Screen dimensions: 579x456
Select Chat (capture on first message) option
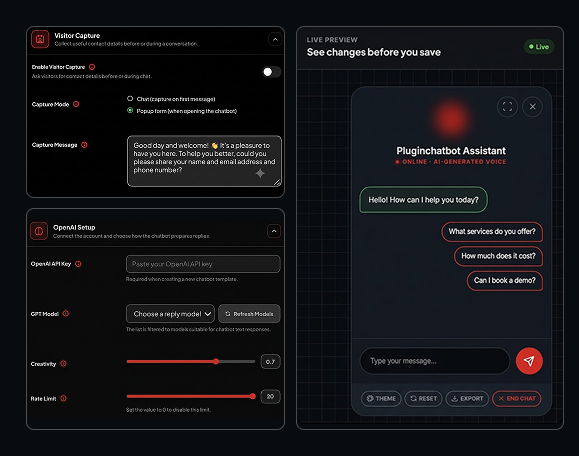click(130, 99)
